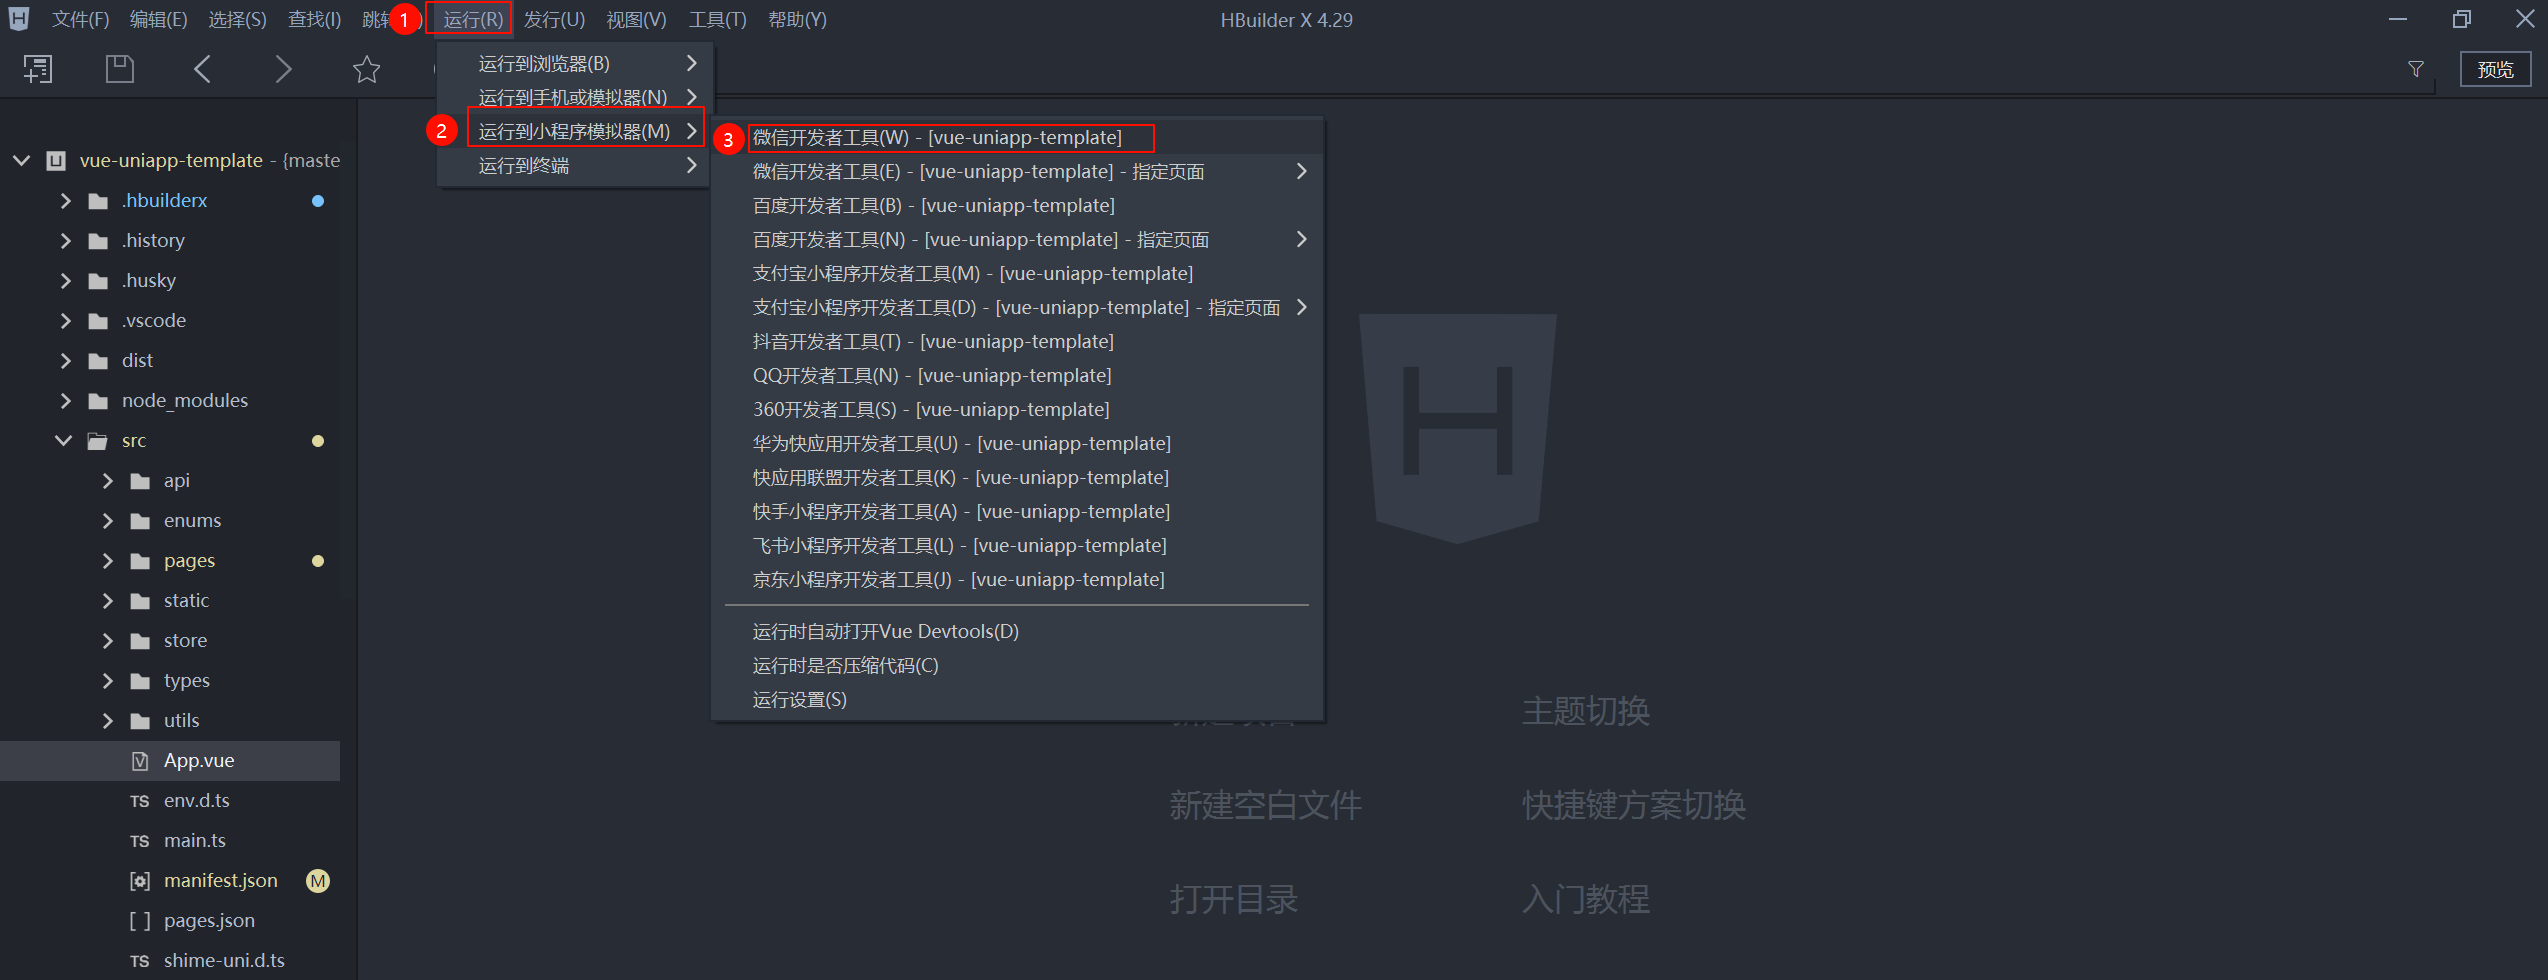This screenshot has height=980, width=2548.
Task: Click the pages folder icon
Action: point(140,561)
